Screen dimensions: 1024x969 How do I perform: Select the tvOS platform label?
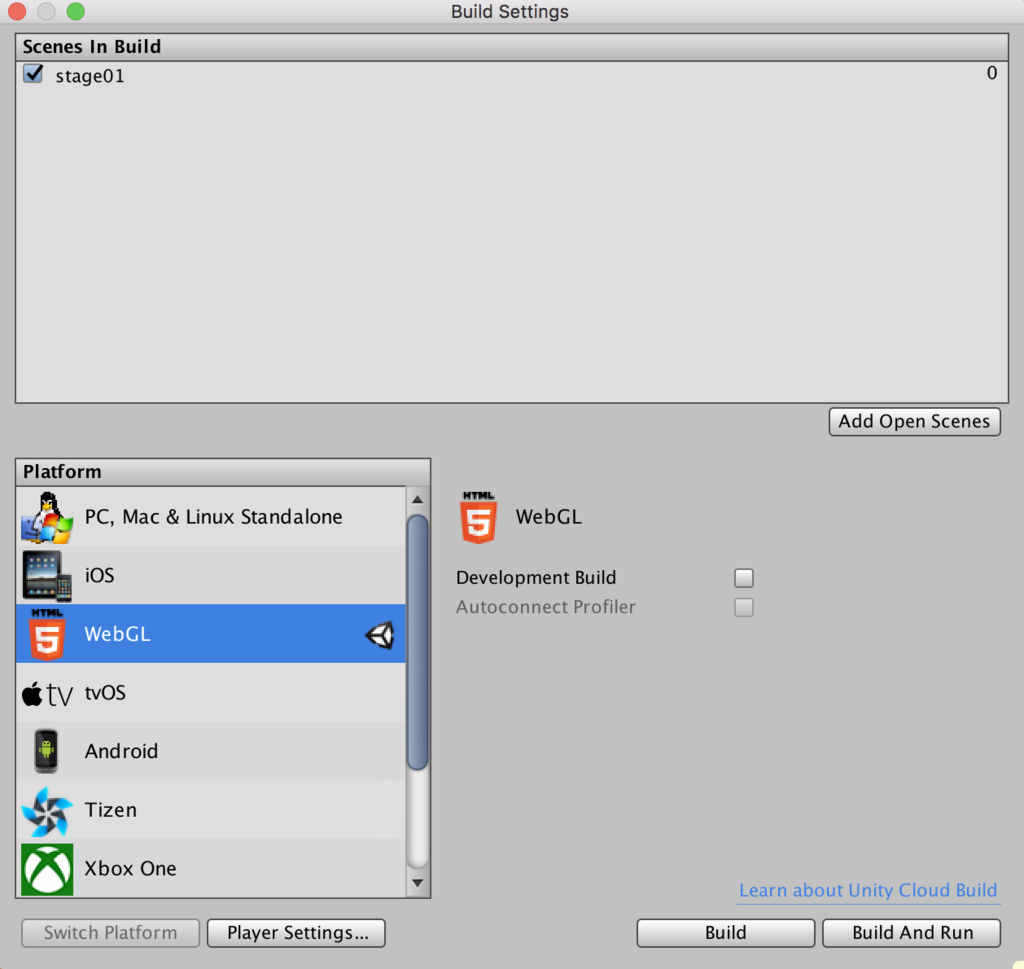[105, 693]
